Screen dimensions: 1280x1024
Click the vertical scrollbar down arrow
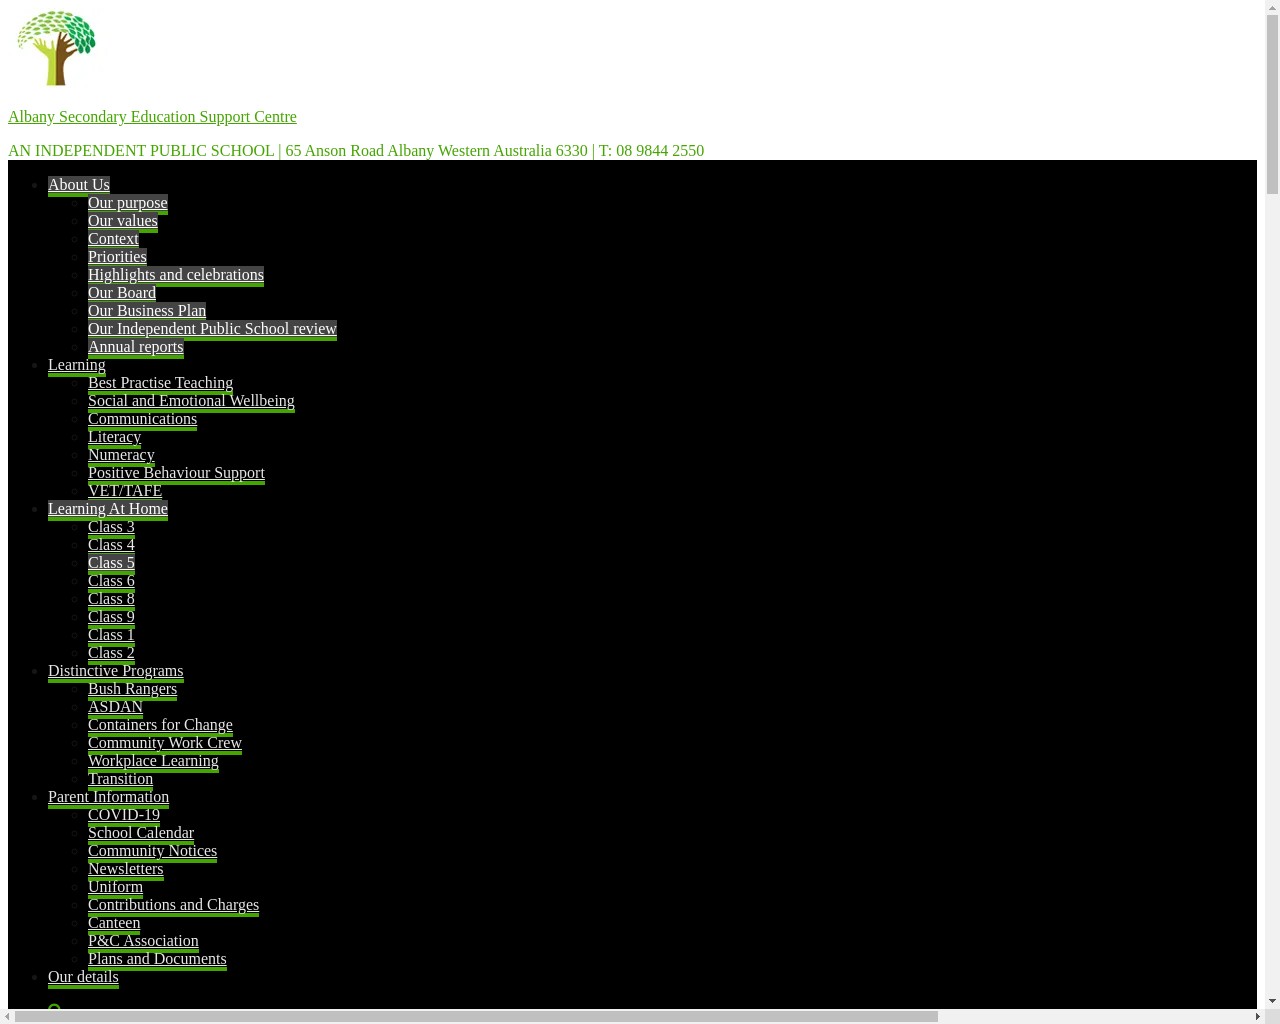pyautogui.click(x=1272, y=1001)
